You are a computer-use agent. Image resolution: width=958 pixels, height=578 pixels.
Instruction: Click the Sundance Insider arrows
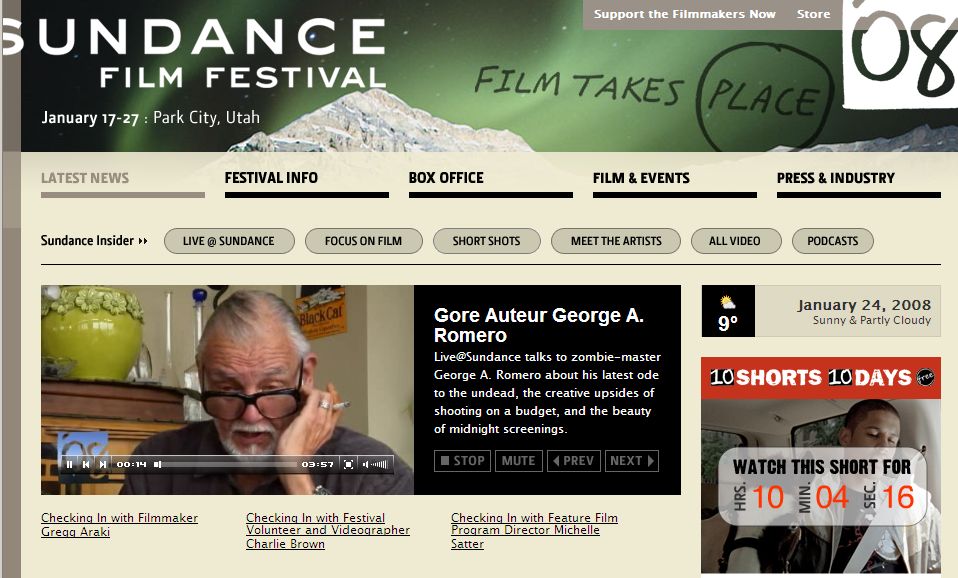[x=143, y=241]
